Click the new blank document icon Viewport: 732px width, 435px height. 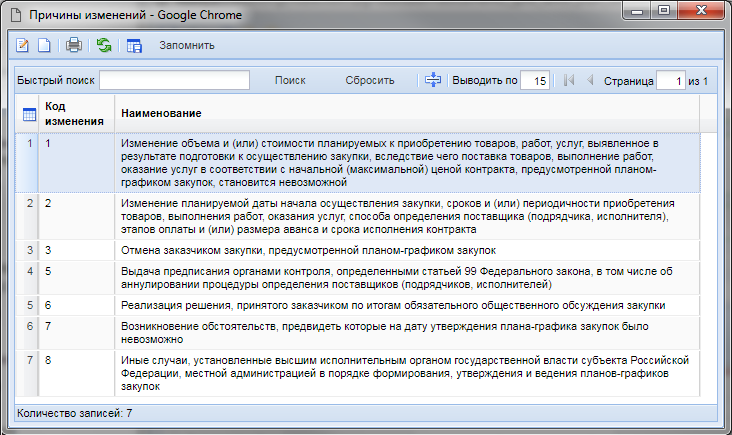coord(43,45)
